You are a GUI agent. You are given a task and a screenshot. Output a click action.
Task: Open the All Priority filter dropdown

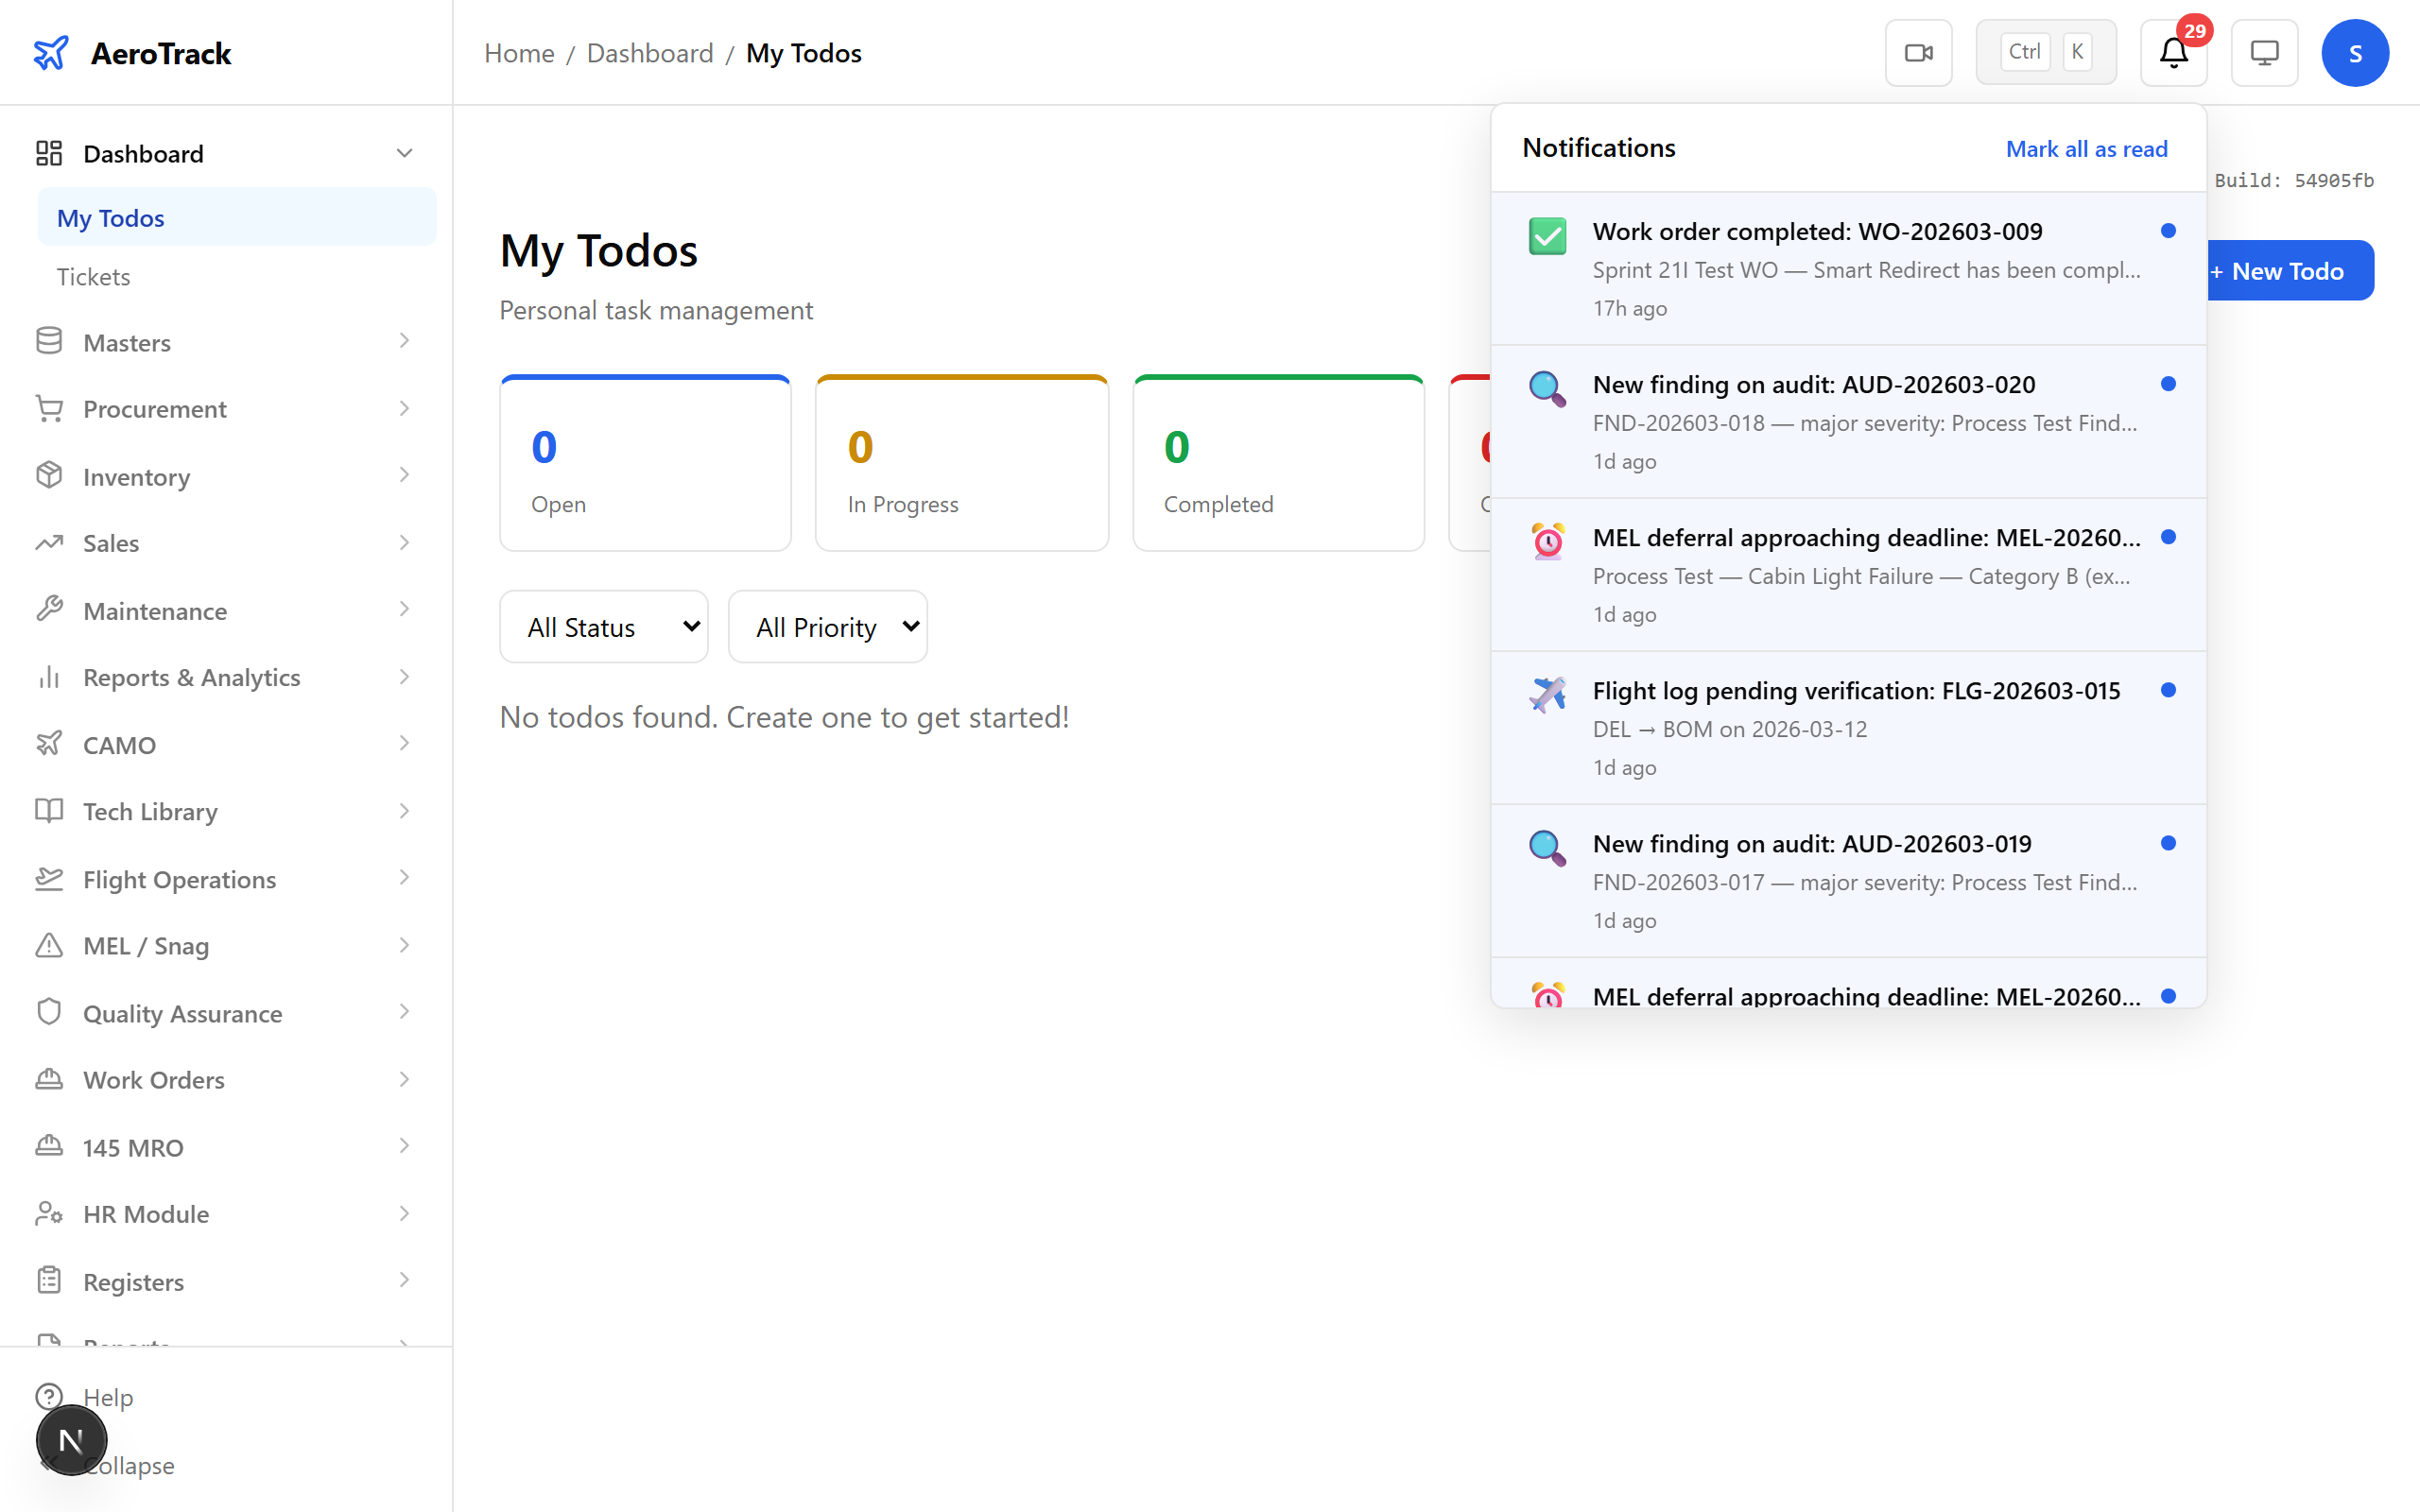(827, 626)
